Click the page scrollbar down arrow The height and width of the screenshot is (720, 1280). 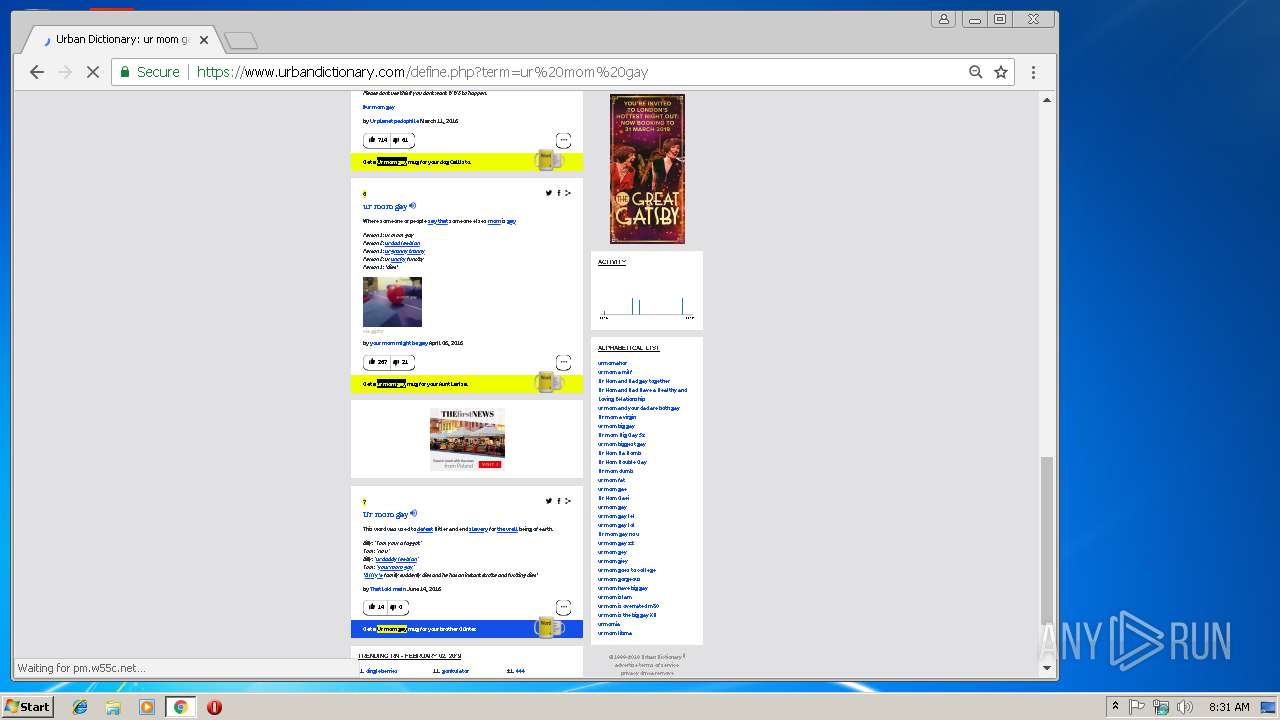[1047, 668]
